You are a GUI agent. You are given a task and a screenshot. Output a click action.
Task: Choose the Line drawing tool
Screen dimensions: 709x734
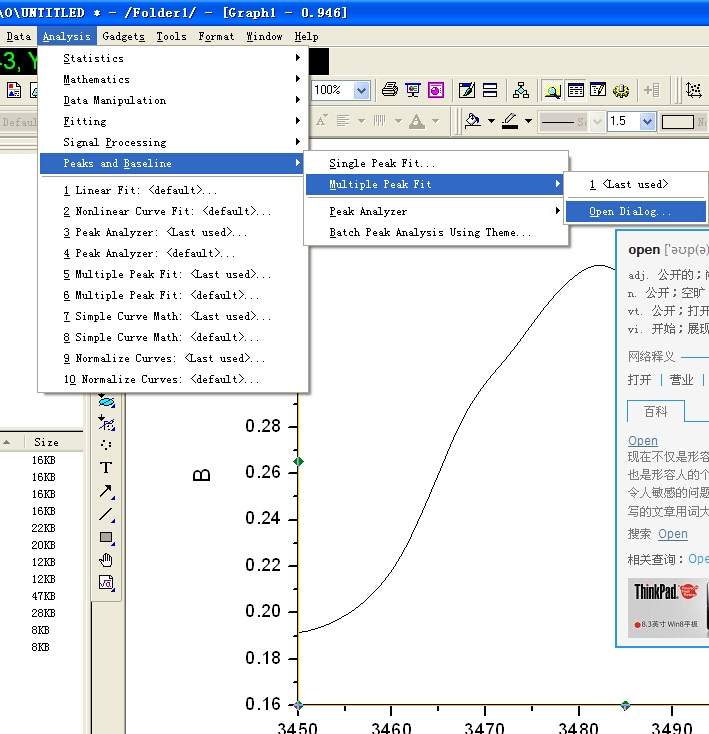coord(106,514)
